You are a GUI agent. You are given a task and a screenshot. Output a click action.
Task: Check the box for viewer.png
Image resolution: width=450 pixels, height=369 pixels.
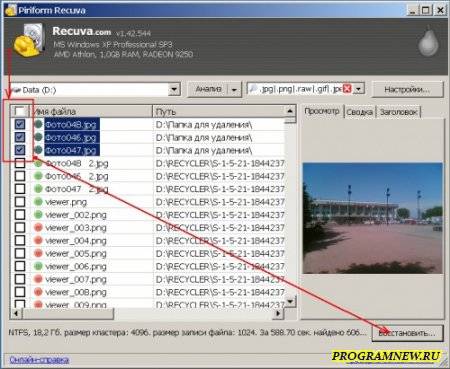point(20,202)
